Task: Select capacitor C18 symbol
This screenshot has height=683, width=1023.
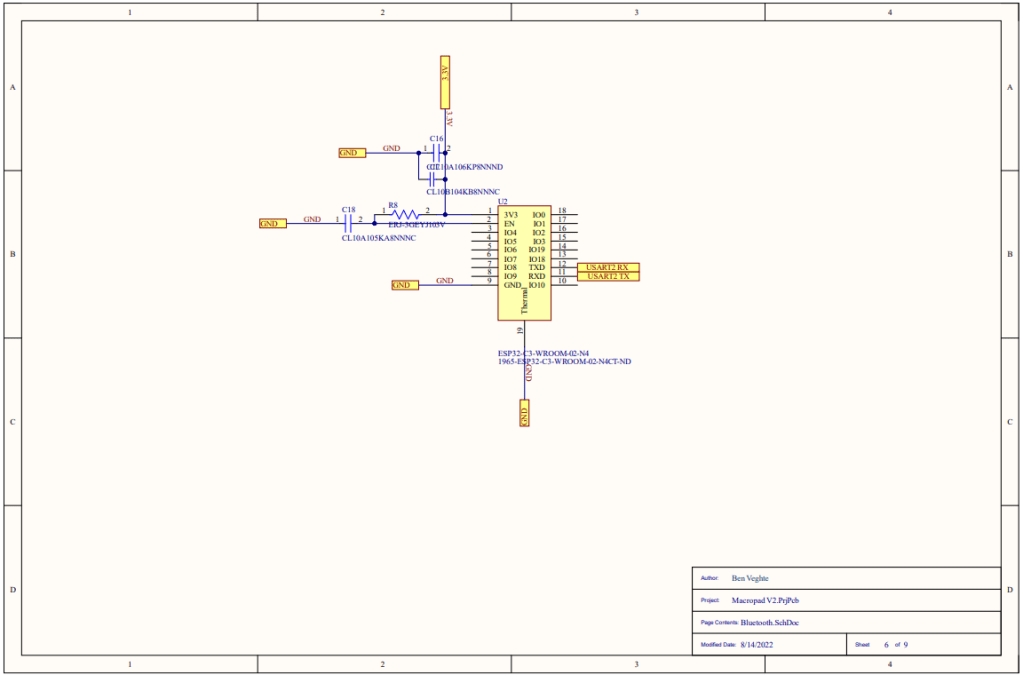Action: click(x=349, y=223)
